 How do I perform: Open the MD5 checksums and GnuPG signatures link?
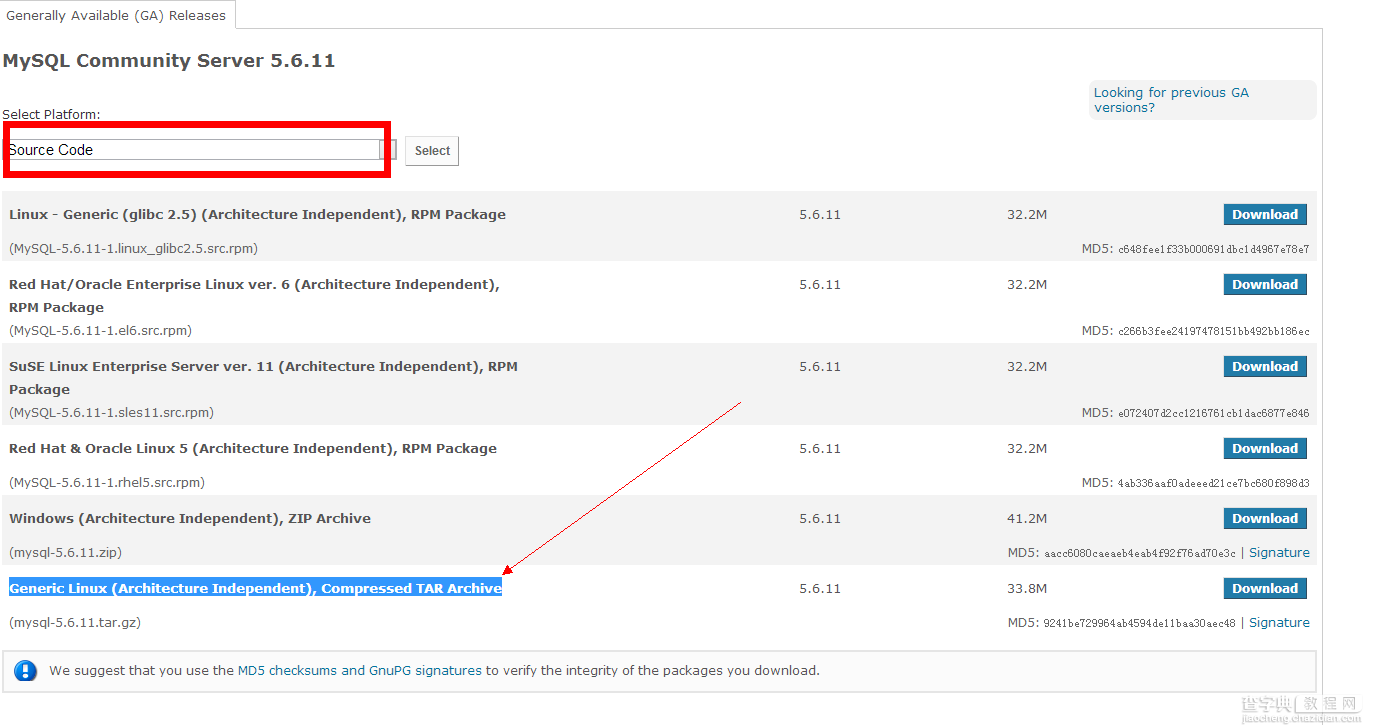click(360, 671)
